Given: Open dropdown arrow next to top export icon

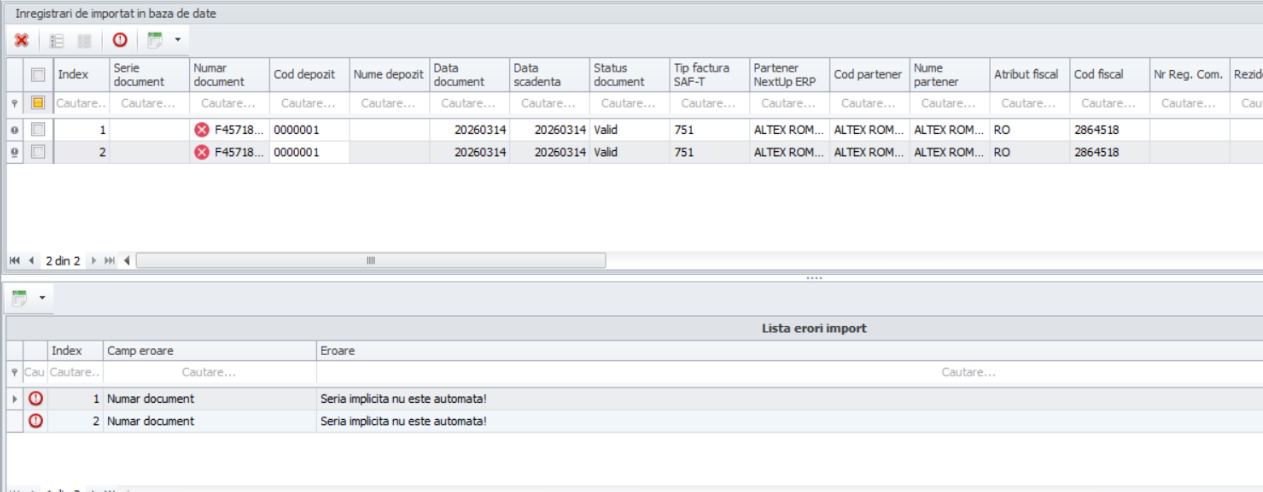Looking at the screenshot, I should [x=177, y=40].
